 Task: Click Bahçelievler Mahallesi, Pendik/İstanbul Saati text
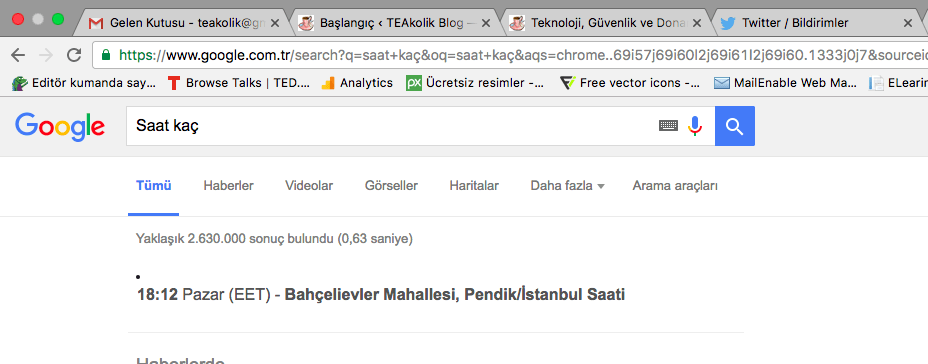[455, 294]
